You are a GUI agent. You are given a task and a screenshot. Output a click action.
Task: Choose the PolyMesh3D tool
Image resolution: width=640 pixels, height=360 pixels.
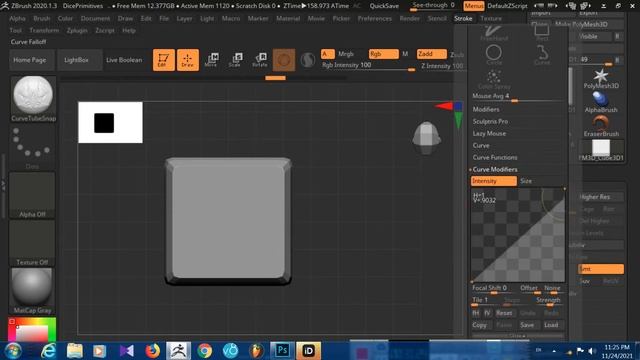pyautogui.click(x=601, y=79)
